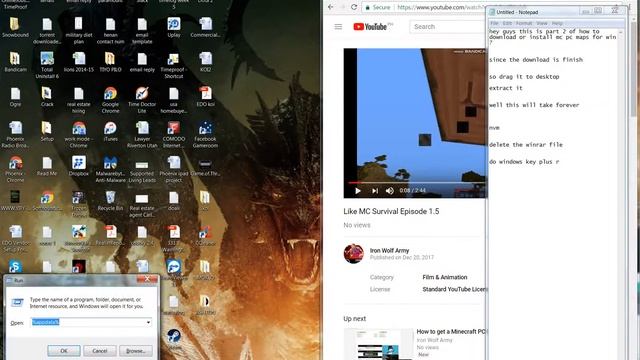
Task: Open Notepad Help menu
Action: coord(557,23)
